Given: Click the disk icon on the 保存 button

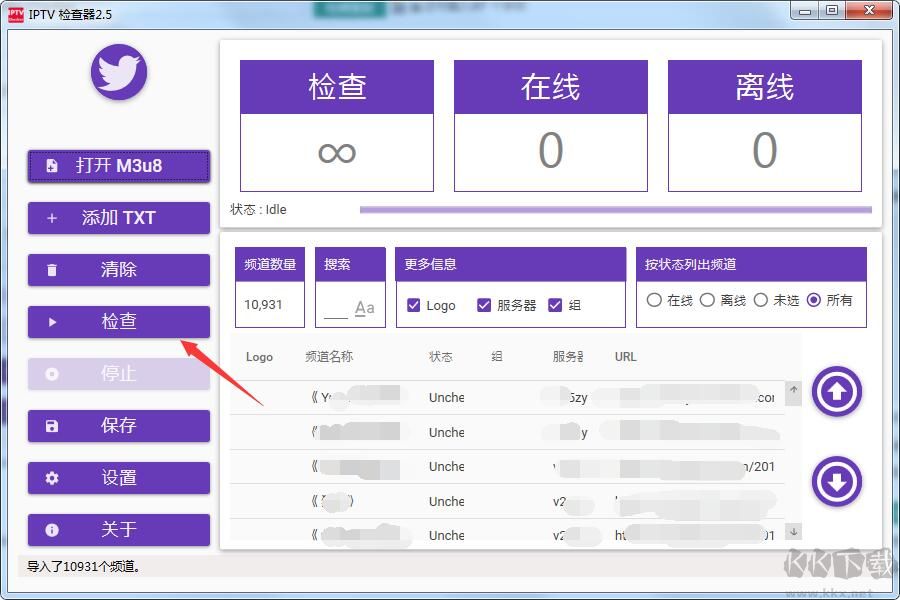Looking at the screenshot, I should coord(52,426).
